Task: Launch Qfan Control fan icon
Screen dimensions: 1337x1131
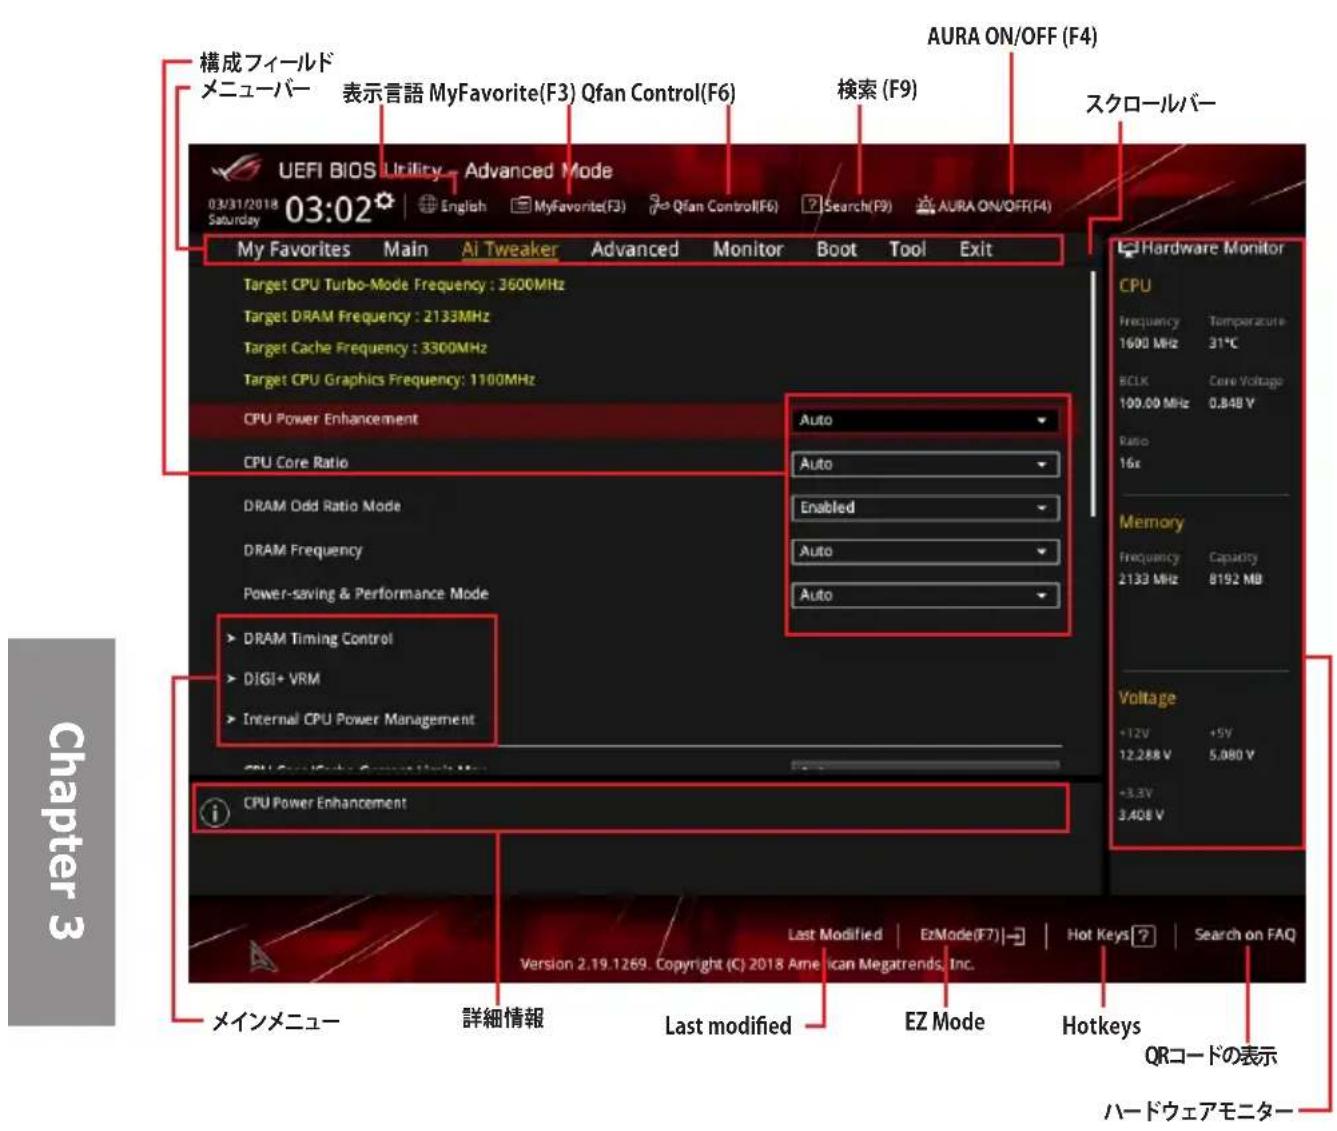Action: [x=658, y=205]
